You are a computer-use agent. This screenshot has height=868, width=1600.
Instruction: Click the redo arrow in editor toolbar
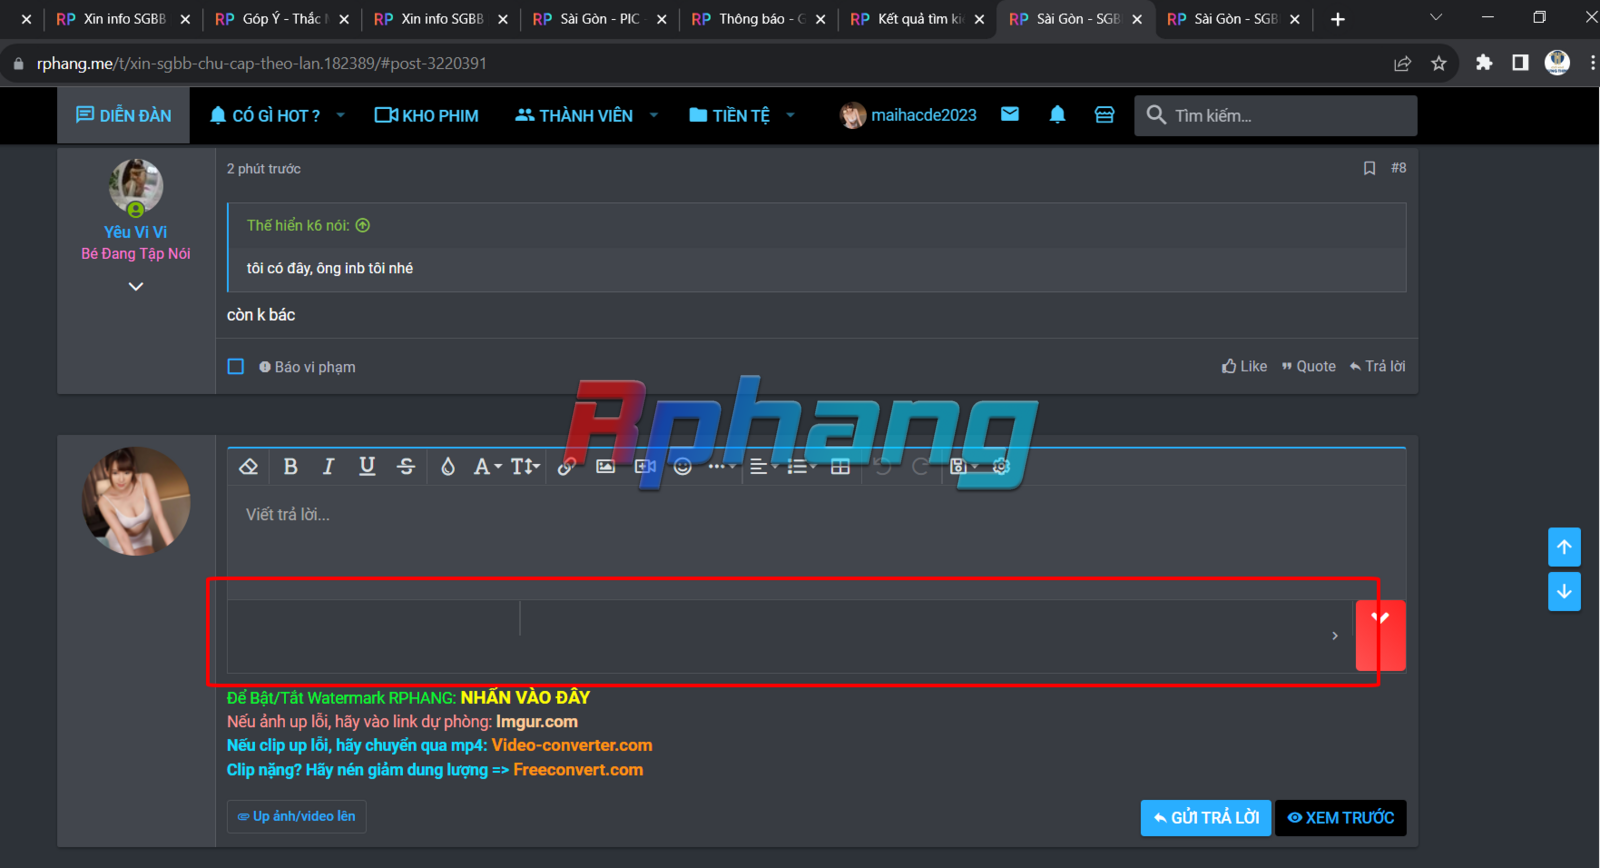[920, 466]
